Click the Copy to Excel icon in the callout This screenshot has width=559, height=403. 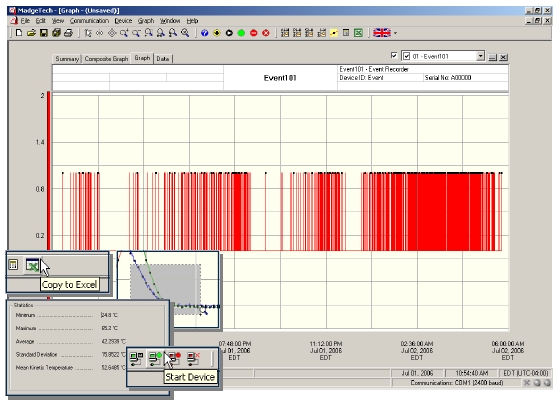(x=32, y=265)
